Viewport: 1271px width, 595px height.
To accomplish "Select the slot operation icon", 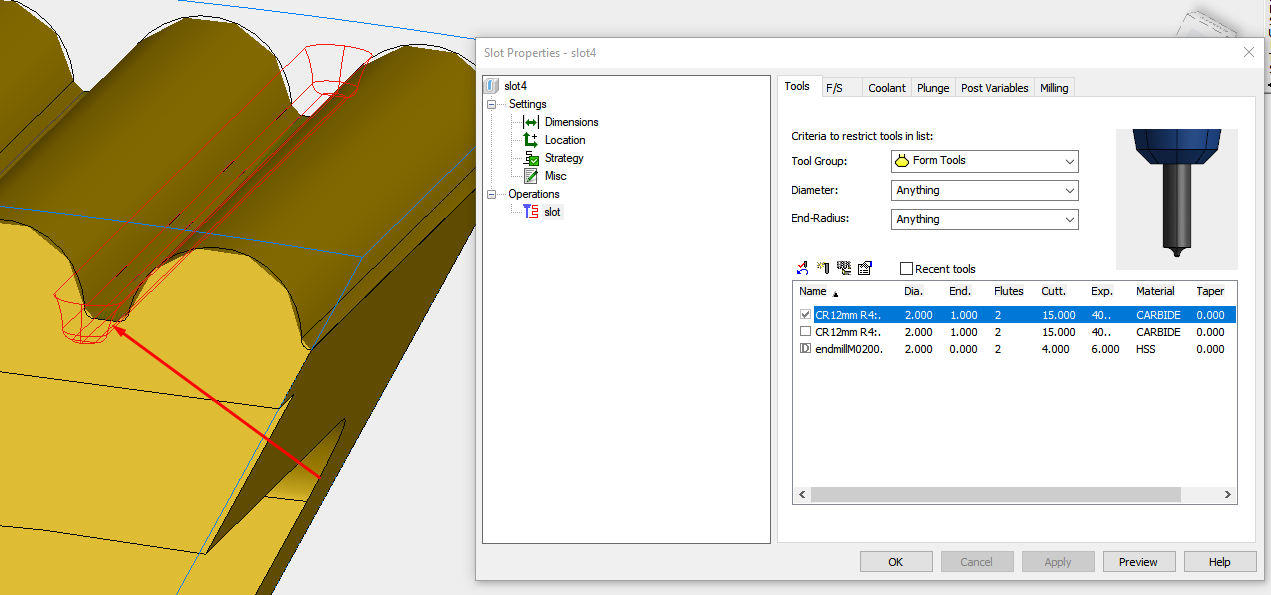I will [533, 211].
